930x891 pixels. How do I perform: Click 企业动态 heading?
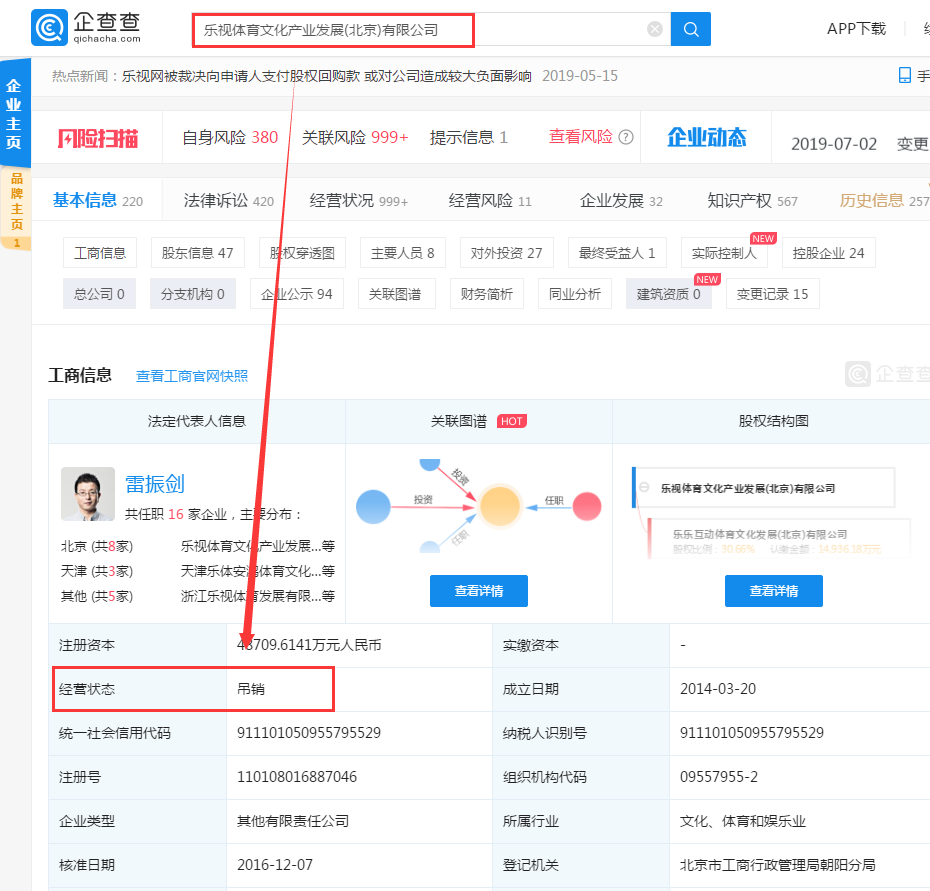click(706, 137)
